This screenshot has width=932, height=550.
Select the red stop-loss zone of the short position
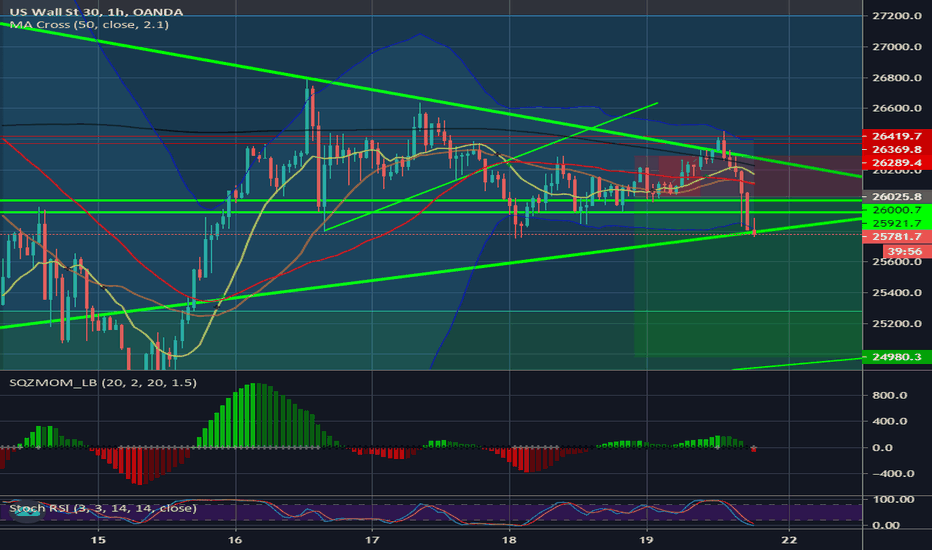748,176
